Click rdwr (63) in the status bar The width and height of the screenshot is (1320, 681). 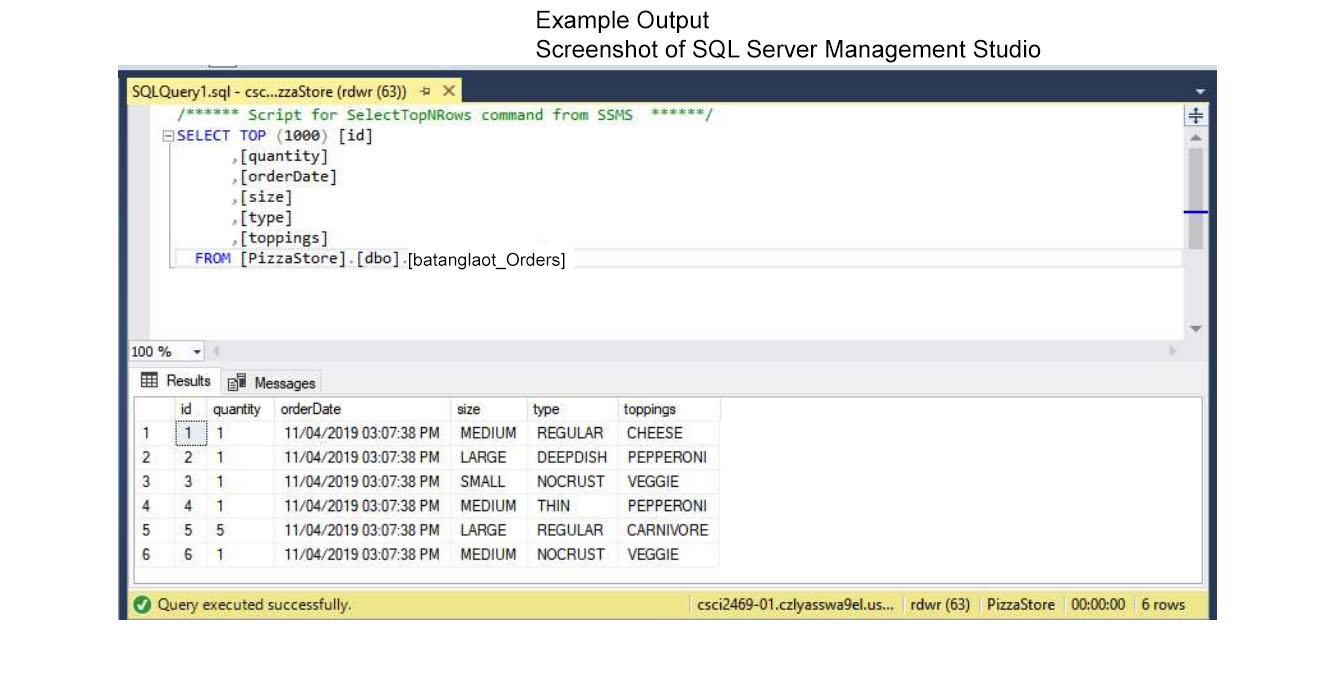940,604
